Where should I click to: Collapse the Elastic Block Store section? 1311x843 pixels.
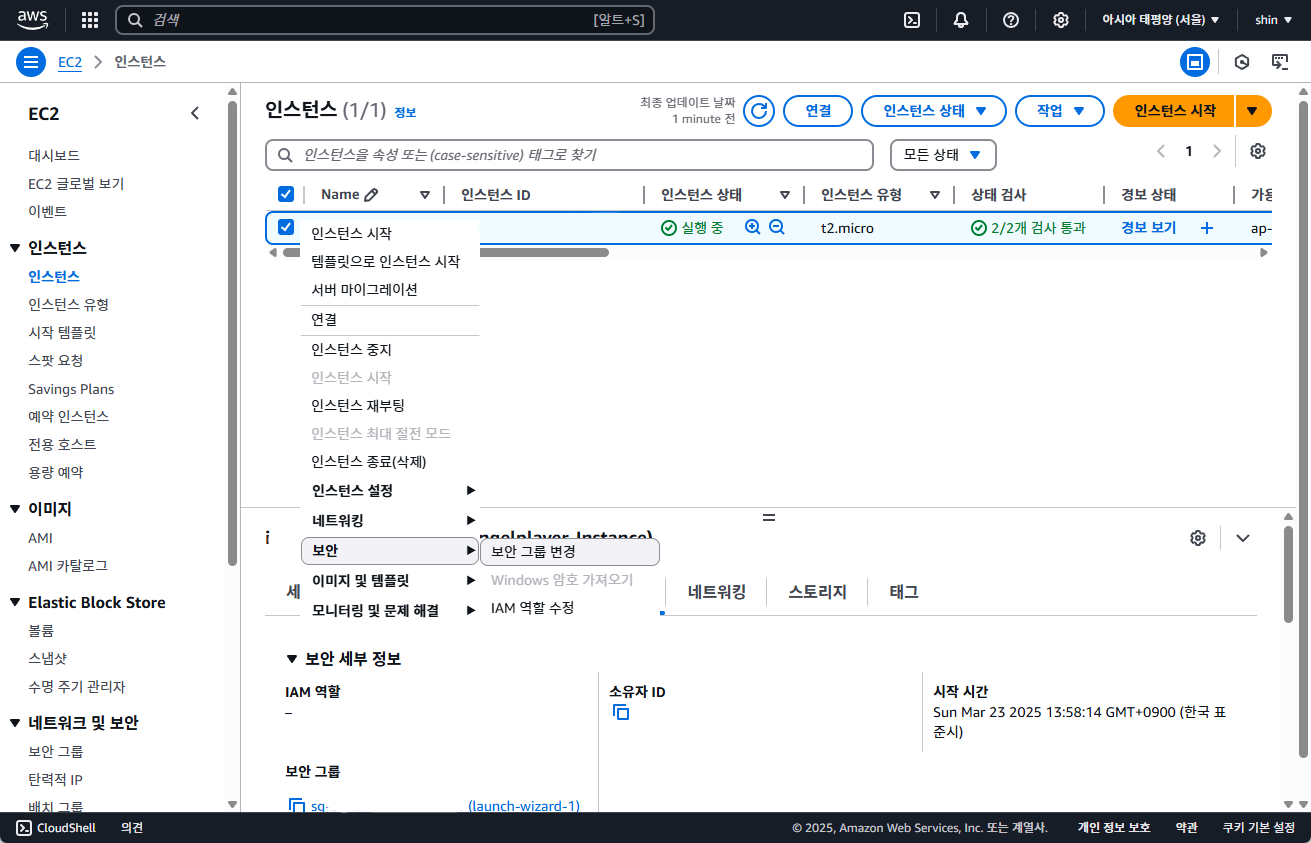(15, 602)
